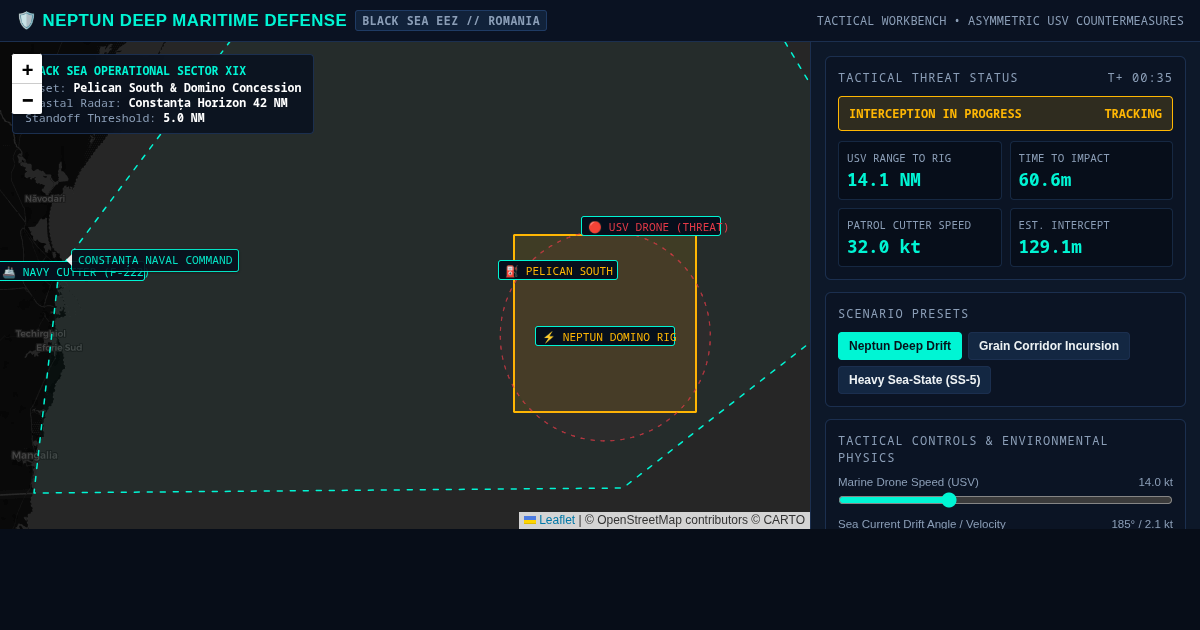Select the Neptun Deep Drift preset
Screen dimensions: 1200x630
(x=900, y=346)
